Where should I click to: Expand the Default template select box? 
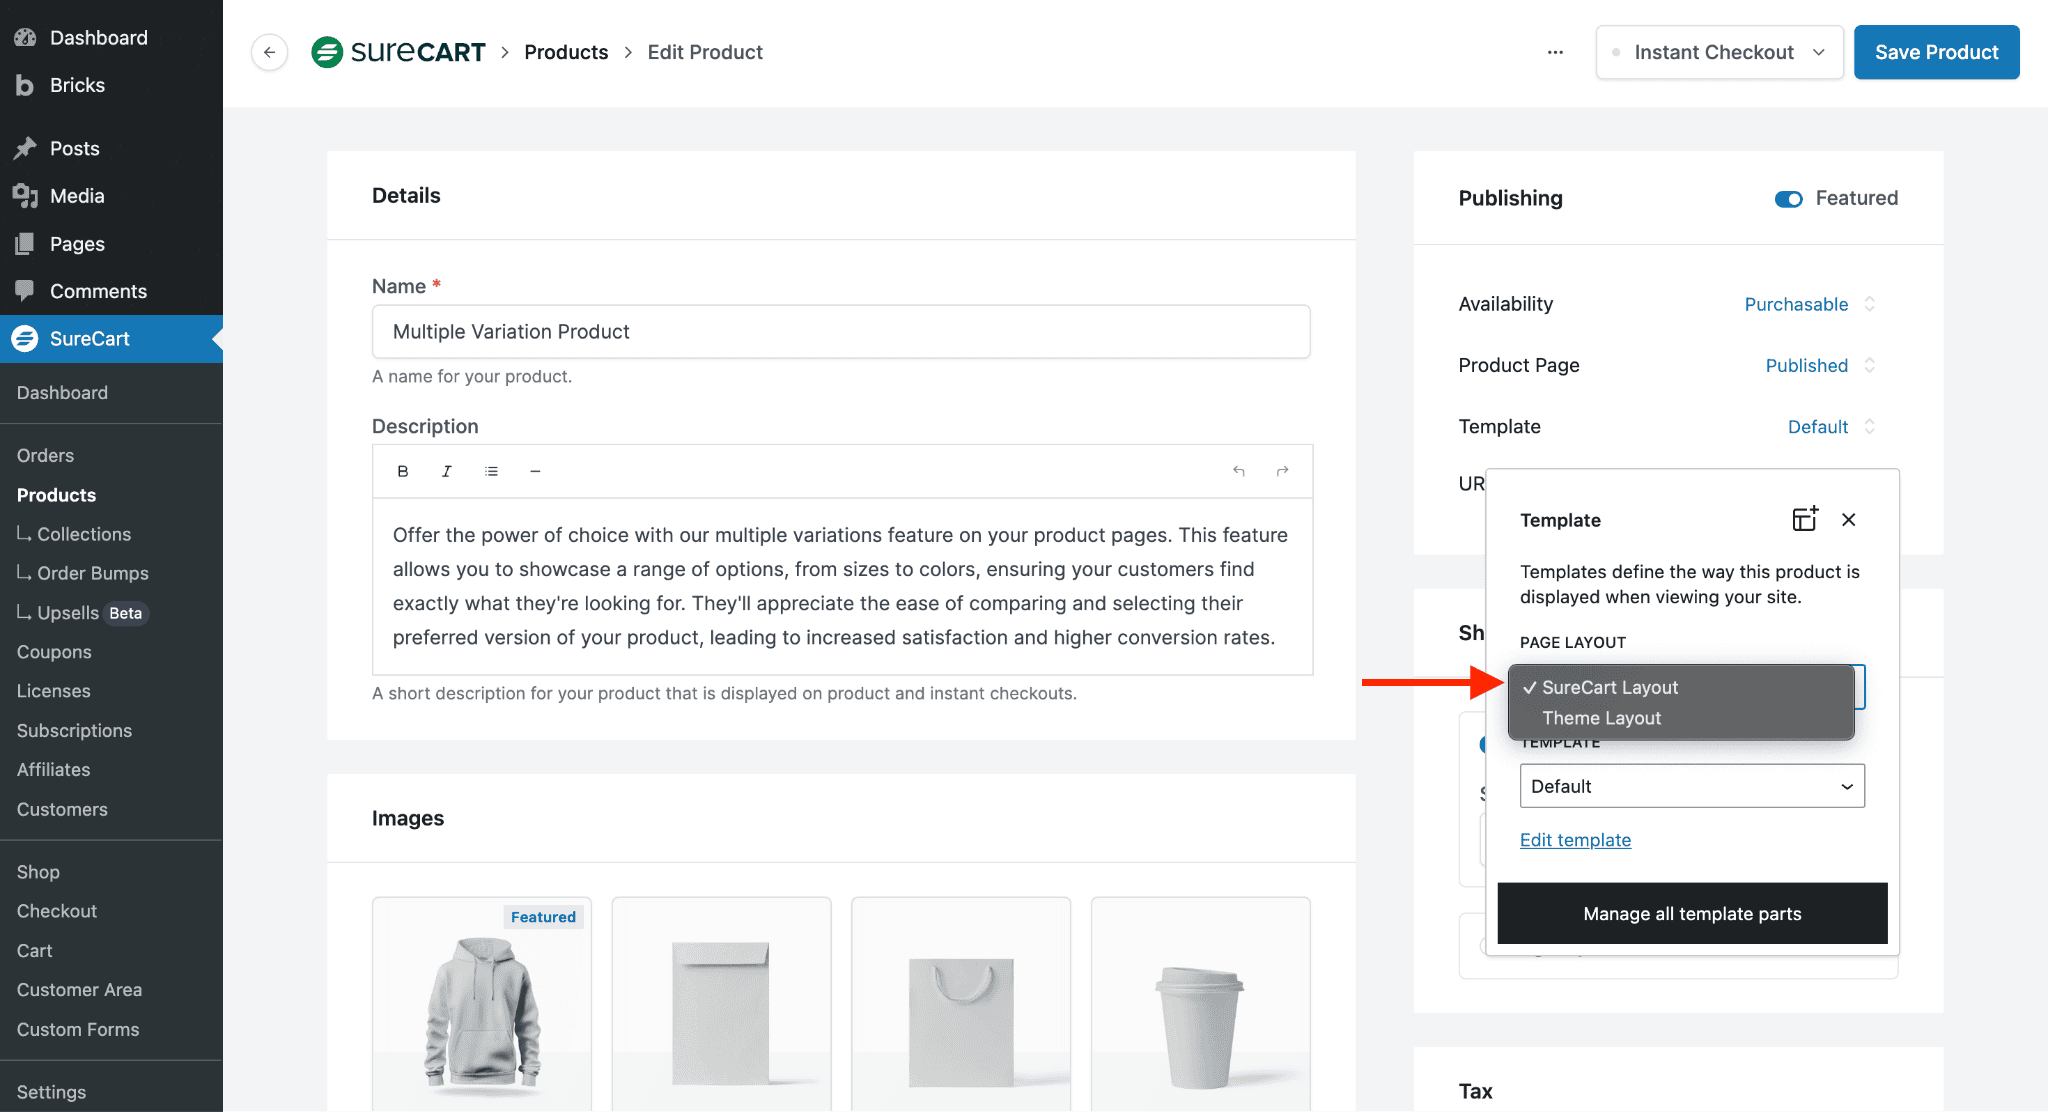[x=1692, y=786]
